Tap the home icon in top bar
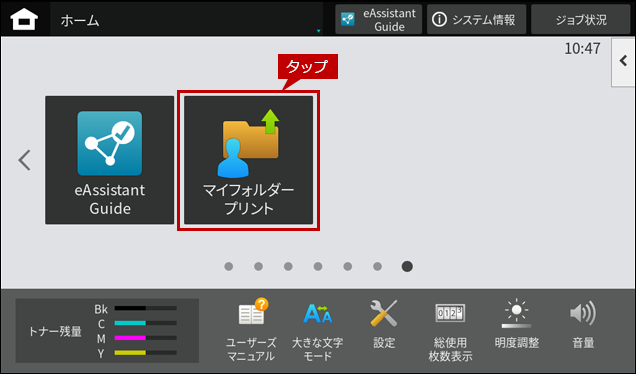Image resolution: width=636 pixels, height=374 pixels. click(24, 19)
